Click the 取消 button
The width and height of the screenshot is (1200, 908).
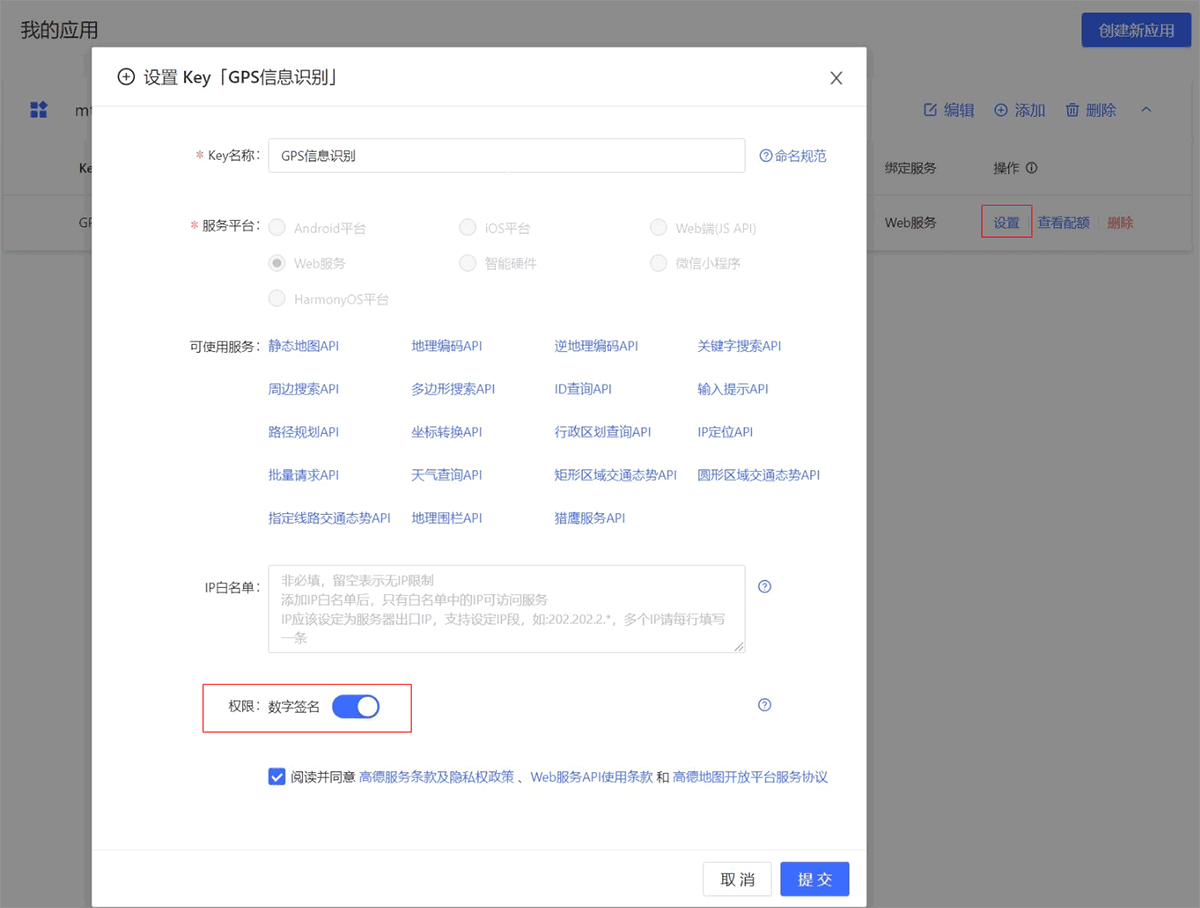[738, 879]
